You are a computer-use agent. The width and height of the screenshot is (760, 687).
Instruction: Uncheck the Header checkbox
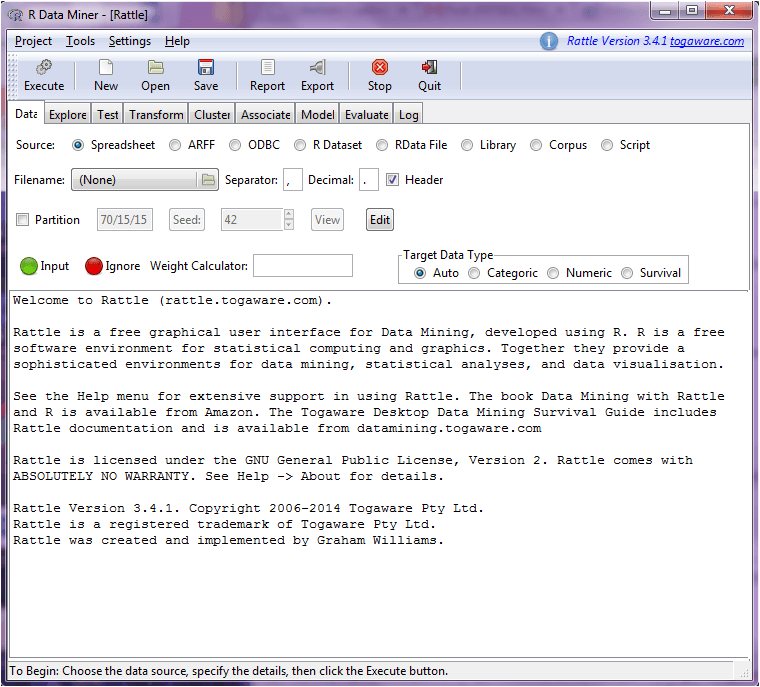pos(393,180)
